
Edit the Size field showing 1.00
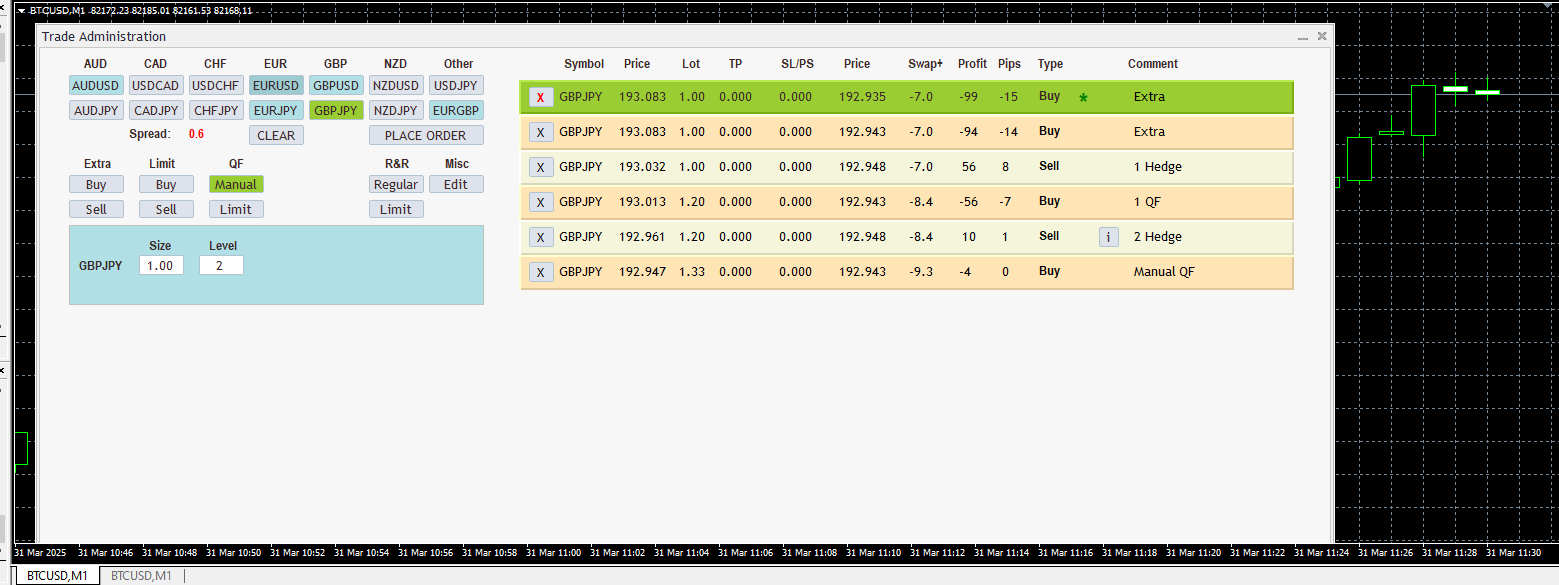pyautogui.click(x=161, y=266)
